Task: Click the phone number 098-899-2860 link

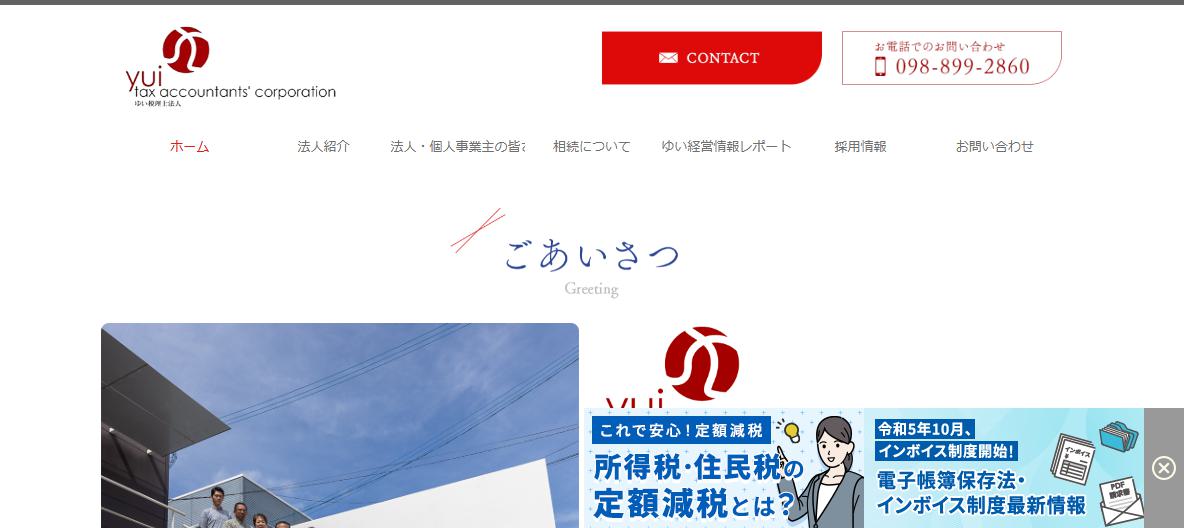Action: point(962,67)
